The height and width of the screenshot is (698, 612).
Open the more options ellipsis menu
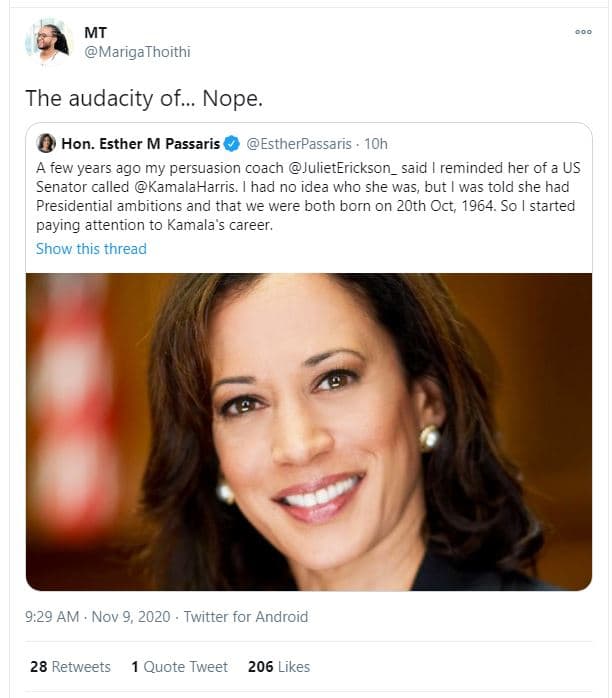coord(583,32)
